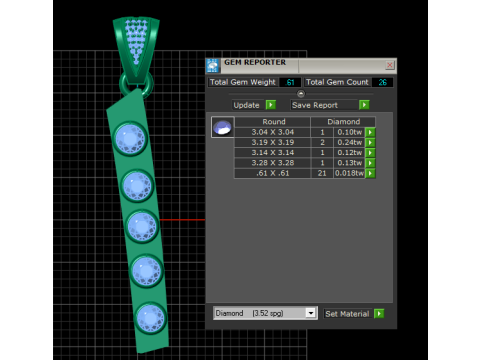
Task: Click the Gem Reporter title bar icon
Action: tap(213, 65)
